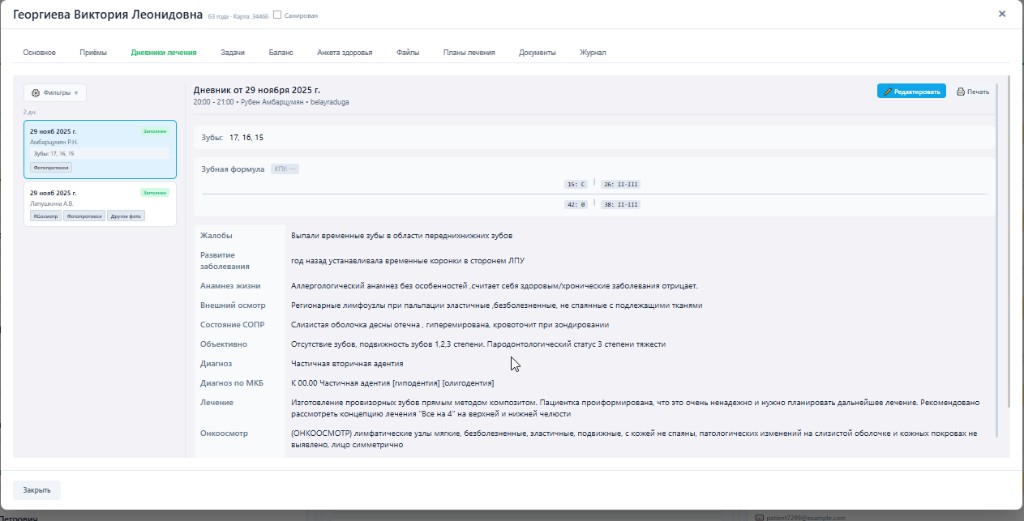Click the gear icon in Фильтры
The width and height of the screenshot is (1024, 521).
tap(37, 92)
